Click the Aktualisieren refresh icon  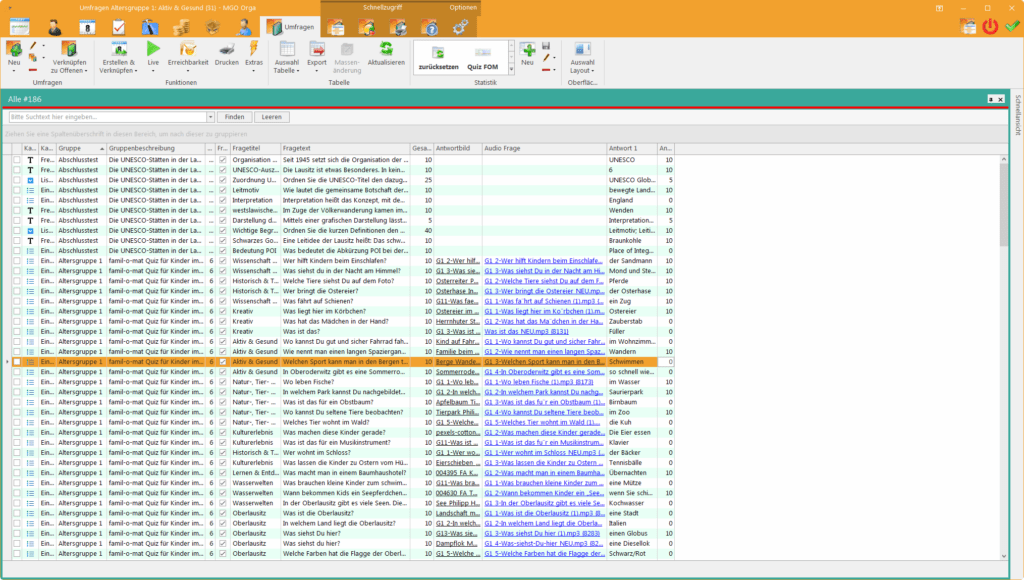(386, 50)
